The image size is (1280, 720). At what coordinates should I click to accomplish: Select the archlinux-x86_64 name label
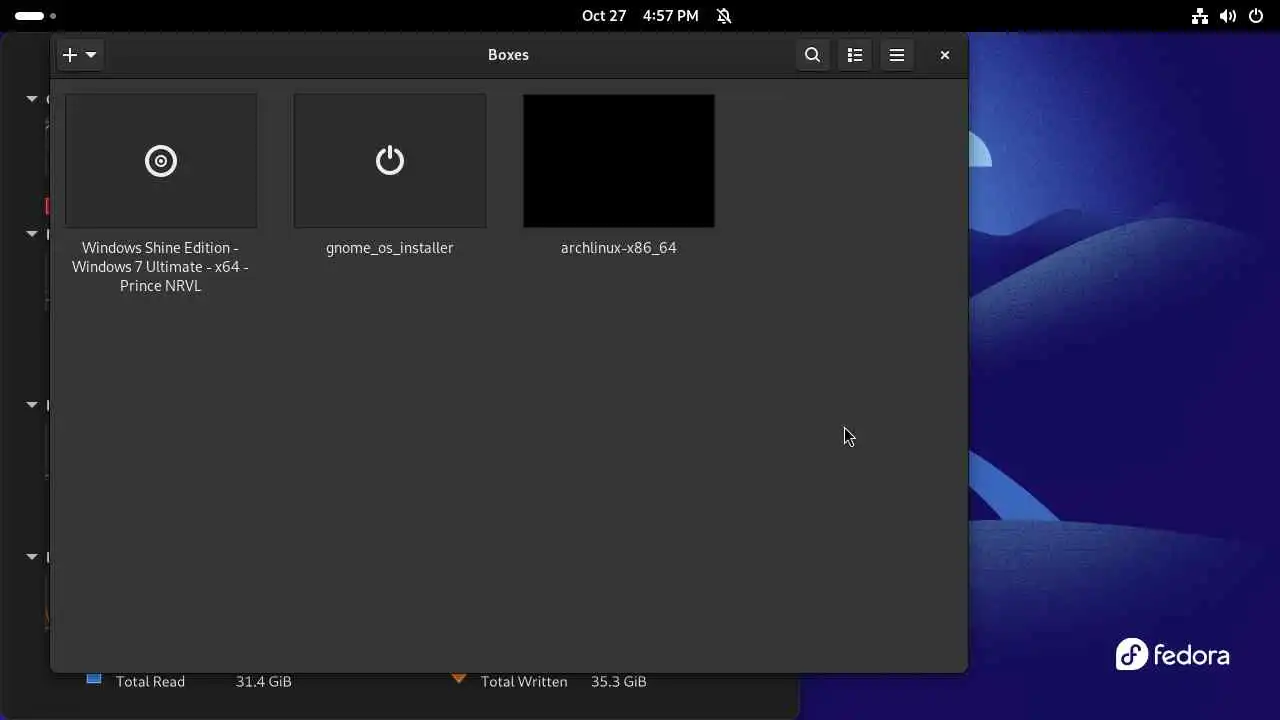619,248
